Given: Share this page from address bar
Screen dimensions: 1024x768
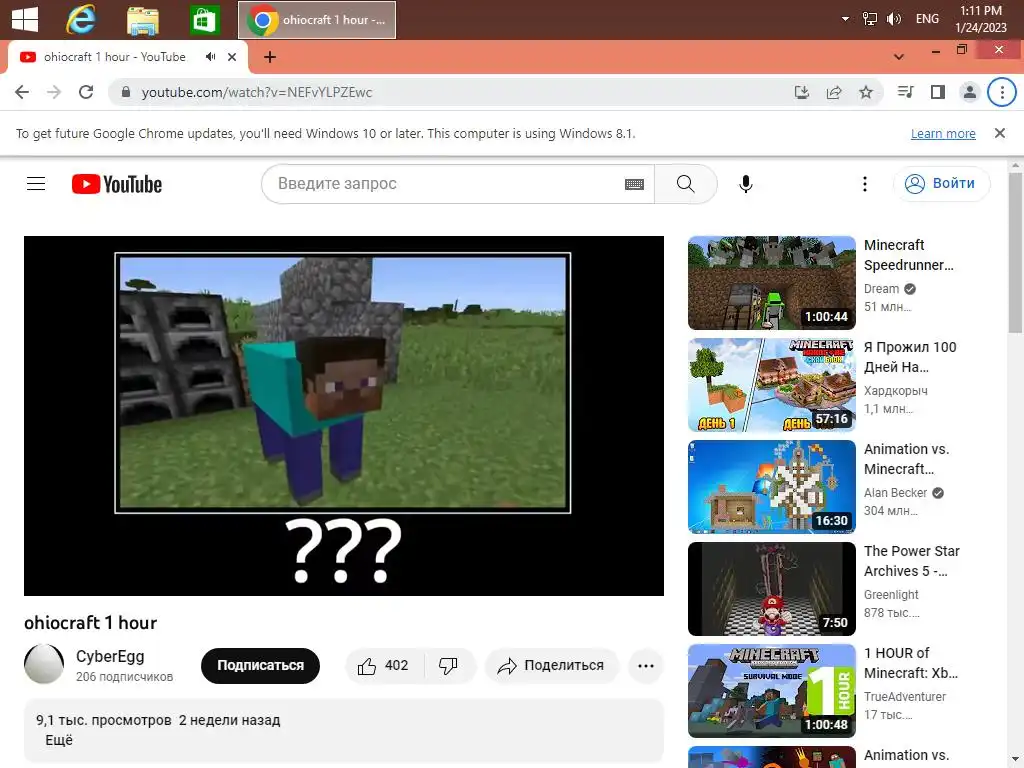Looking at the screenshot, I should pyautogui.click(x=834, y=92).
